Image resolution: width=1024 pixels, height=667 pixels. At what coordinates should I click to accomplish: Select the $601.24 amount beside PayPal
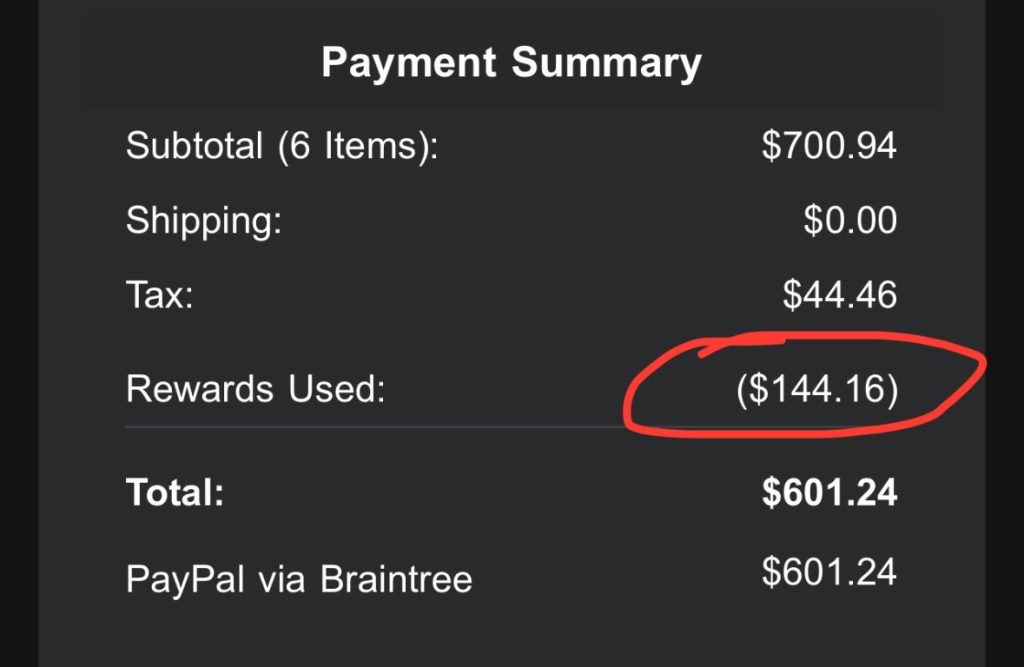829,572
